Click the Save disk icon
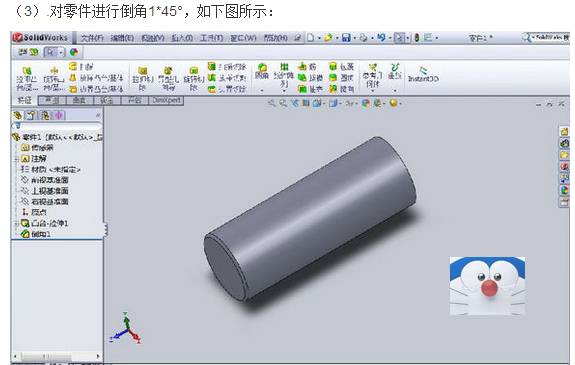Viewport: 575px width, 365px height. coord(346,37)
